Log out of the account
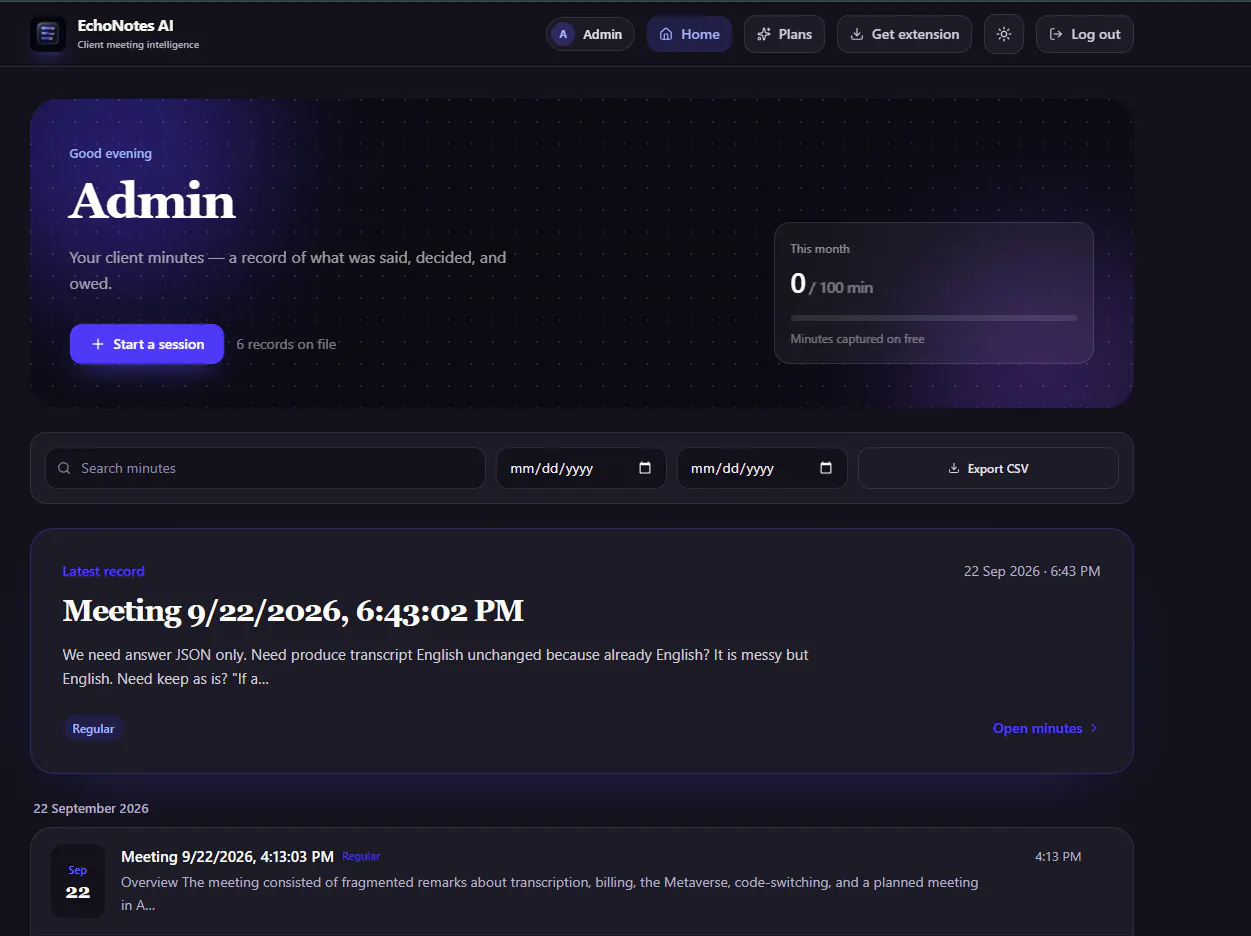1251x936 pixels. 1085,34
